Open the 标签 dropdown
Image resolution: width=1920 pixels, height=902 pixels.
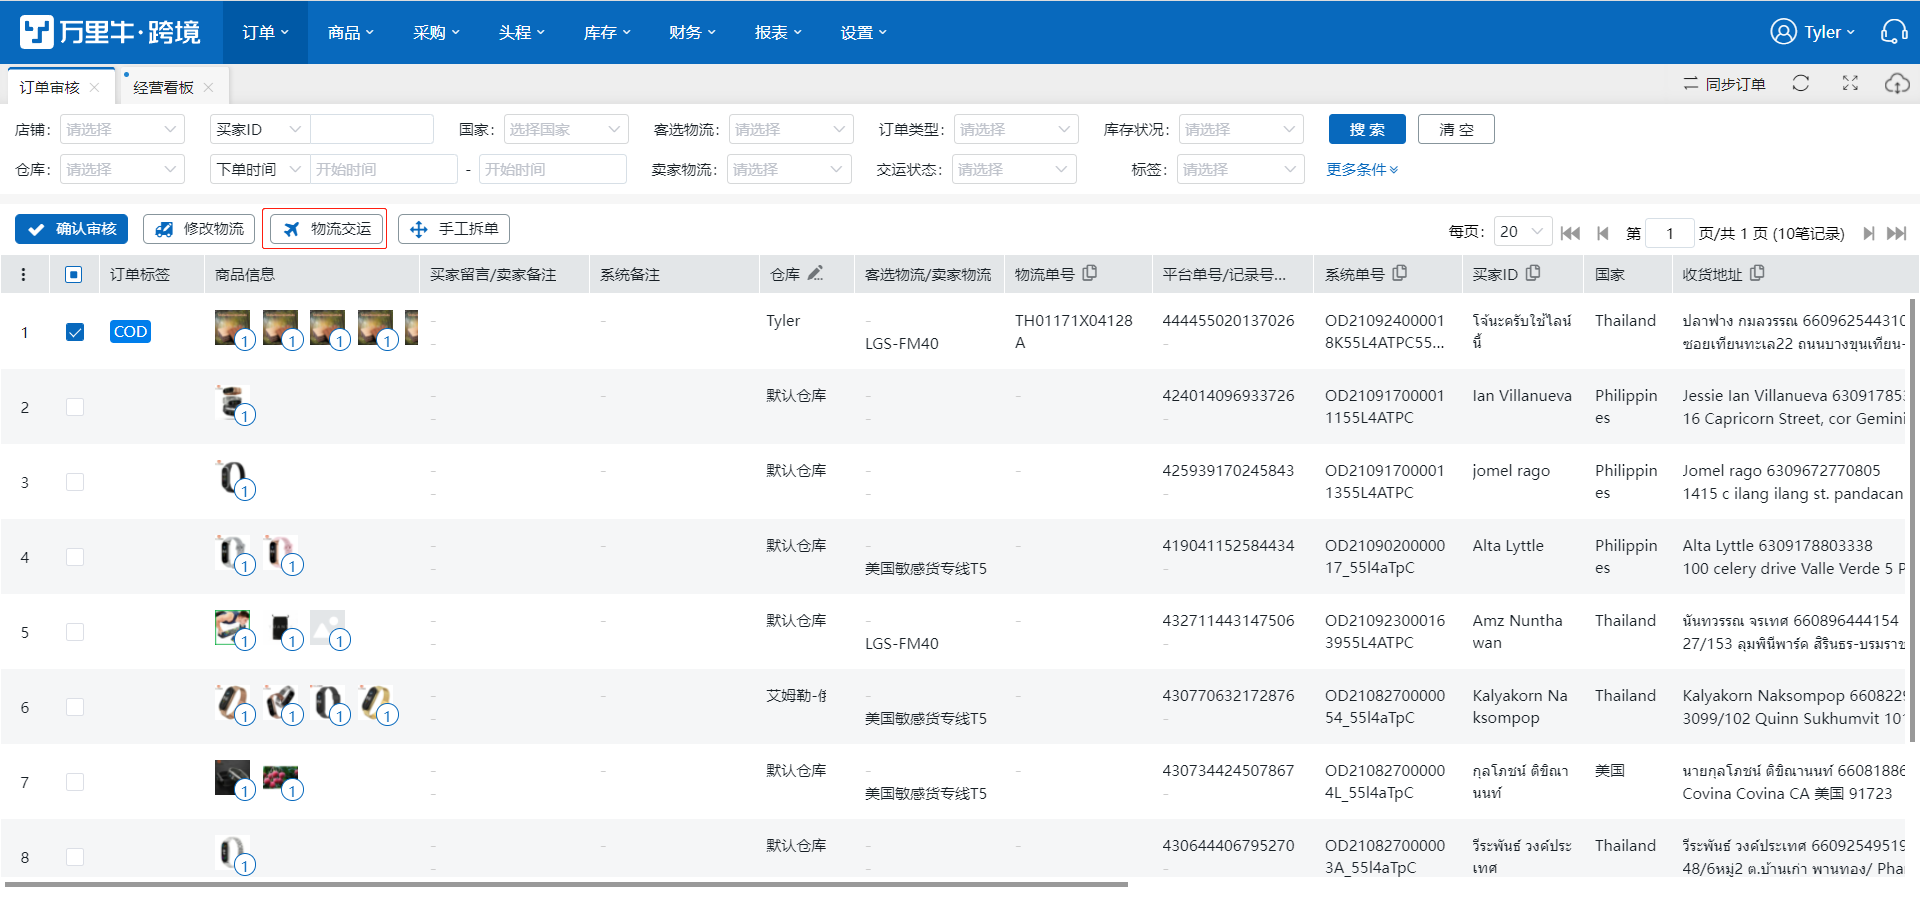[x=1241, y=169]
